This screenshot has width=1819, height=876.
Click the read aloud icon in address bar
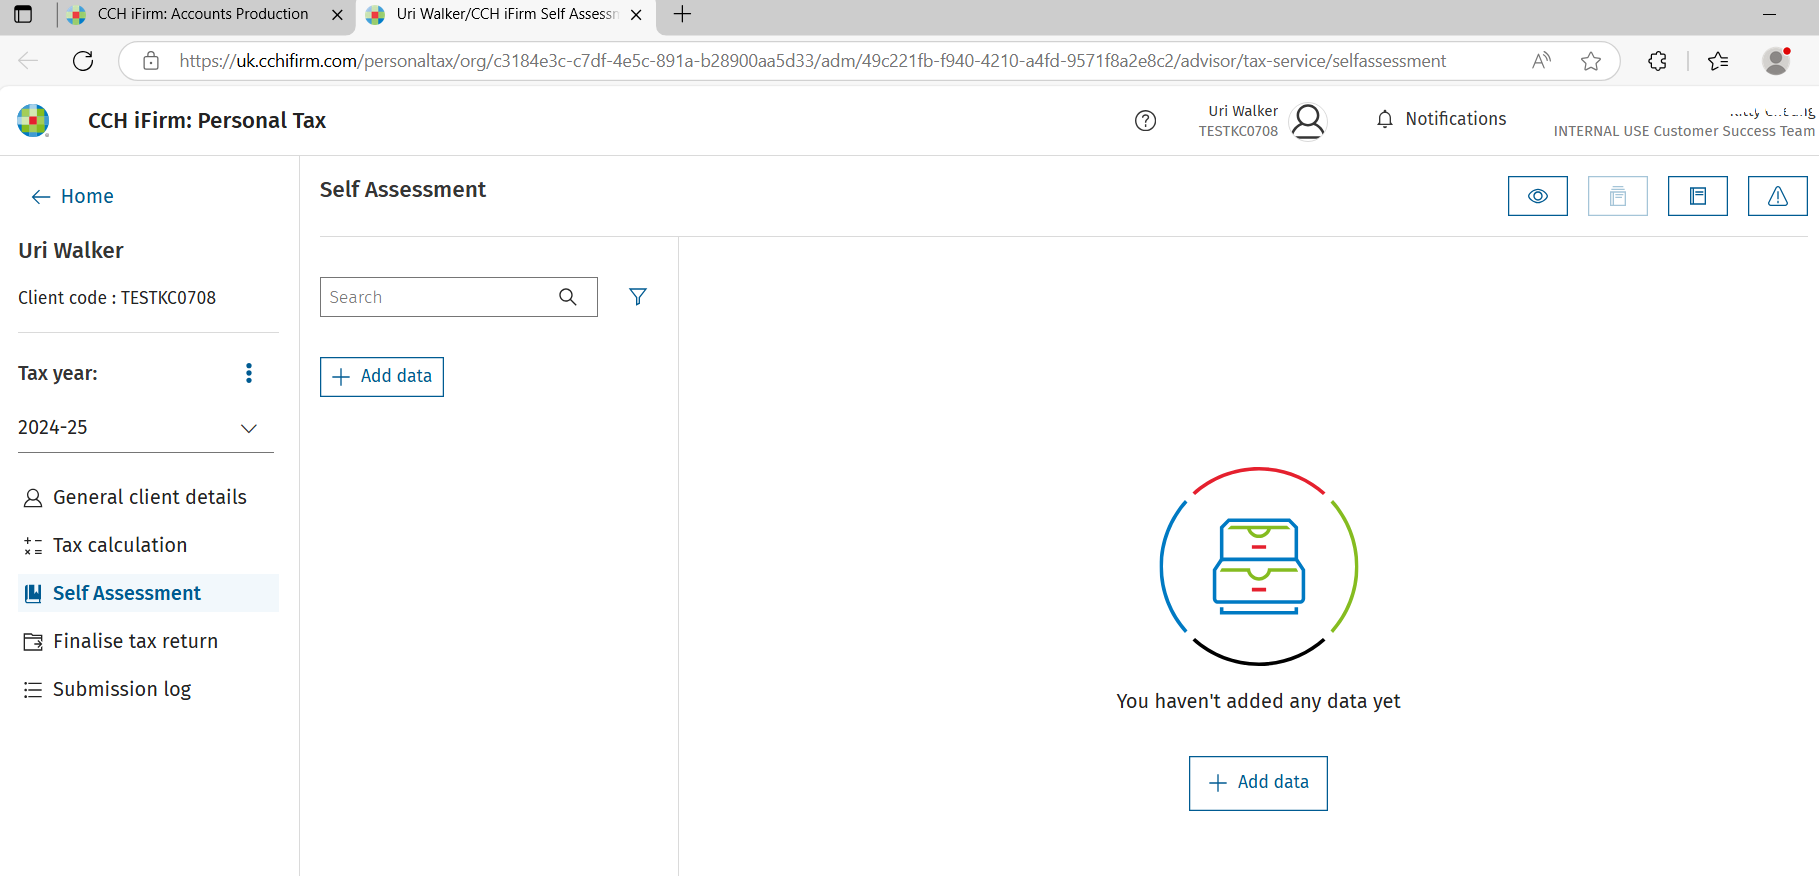[1541, 61]
